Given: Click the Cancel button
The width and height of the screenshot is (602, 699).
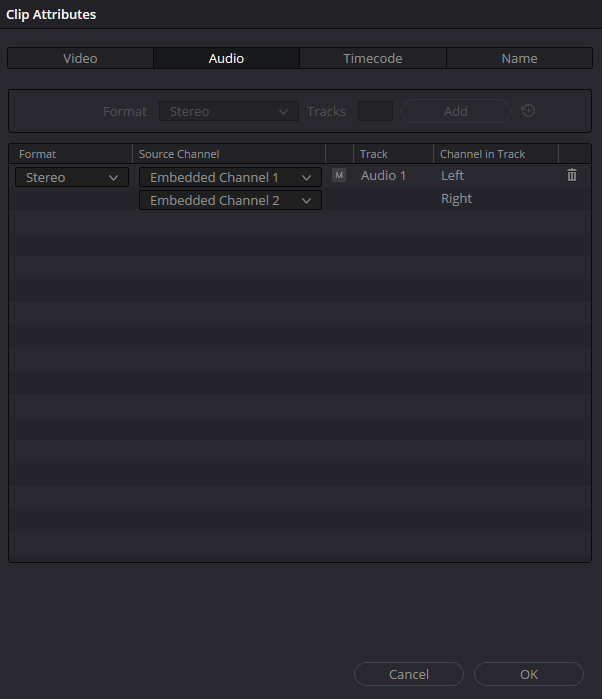Looking at the screenshot, I should coord(409,674).
